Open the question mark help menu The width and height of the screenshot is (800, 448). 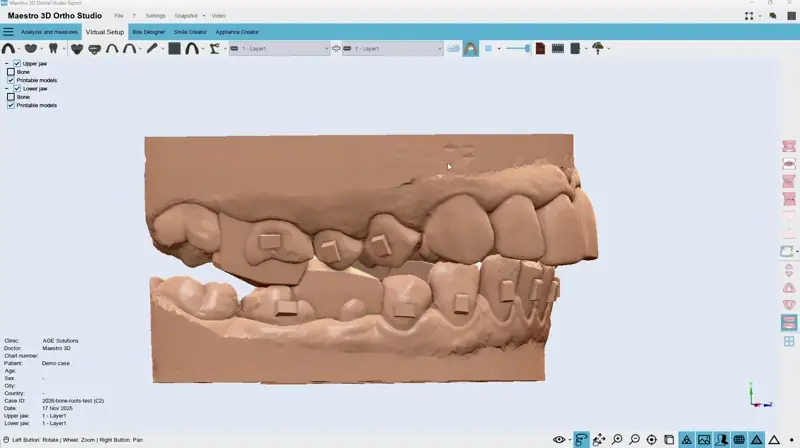tap(134, 16)
